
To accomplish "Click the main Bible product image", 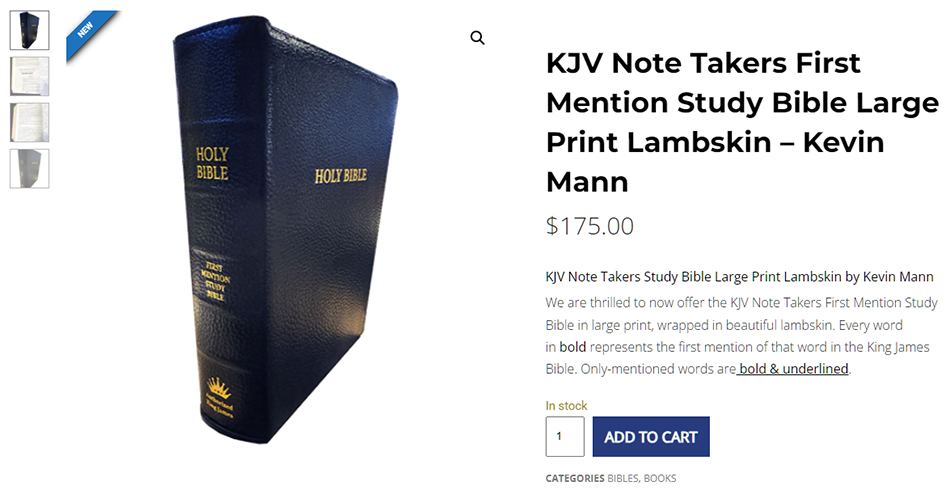I will (x=285, y=230).
